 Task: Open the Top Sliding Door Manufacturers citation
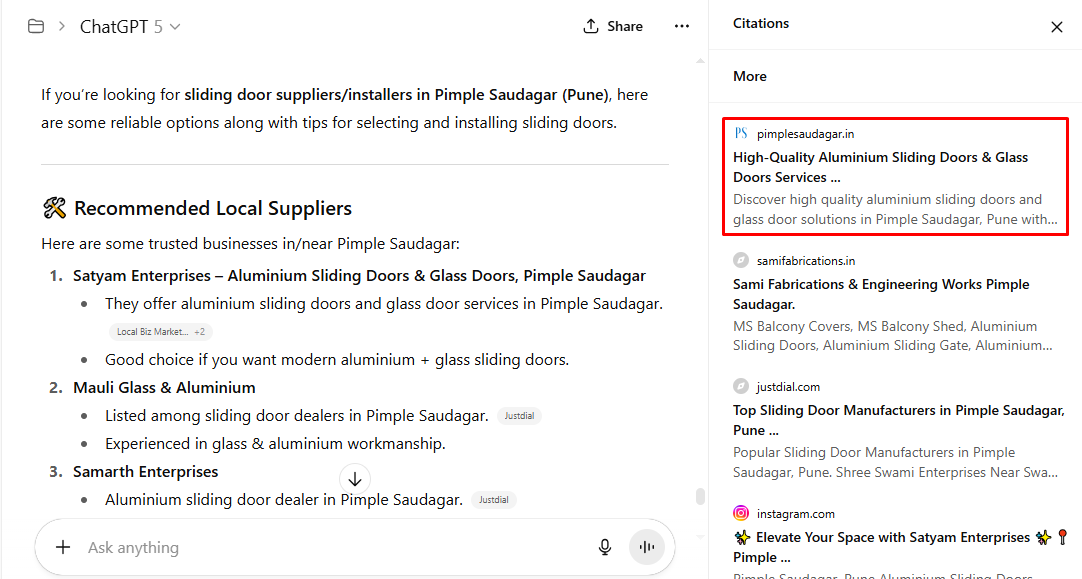coord(898,420)
